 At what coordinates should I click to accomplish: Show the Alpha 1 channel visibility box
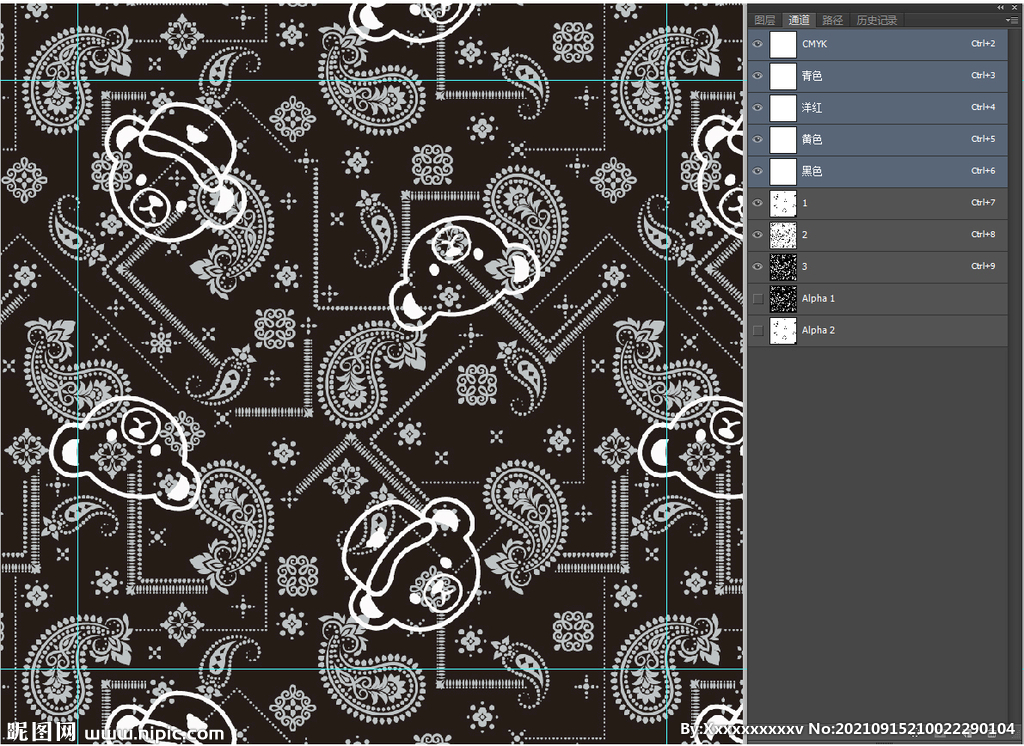758,299
